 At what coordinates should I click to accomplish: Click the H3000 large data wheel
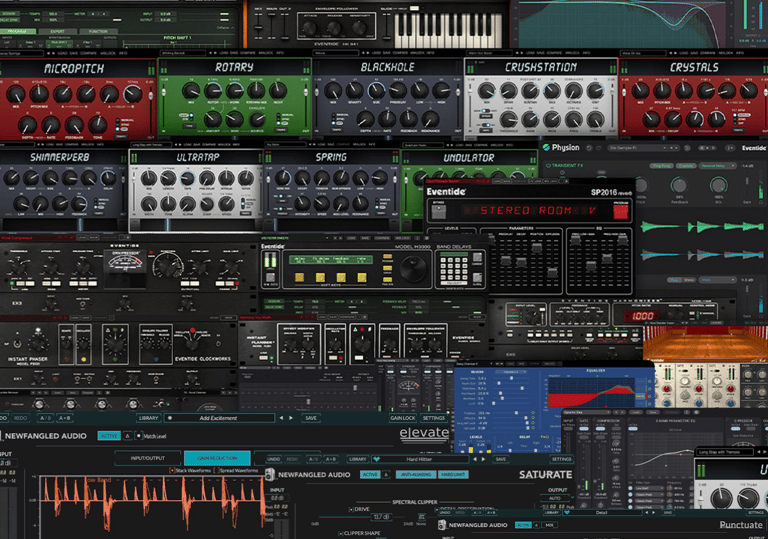tap(414, 268)
